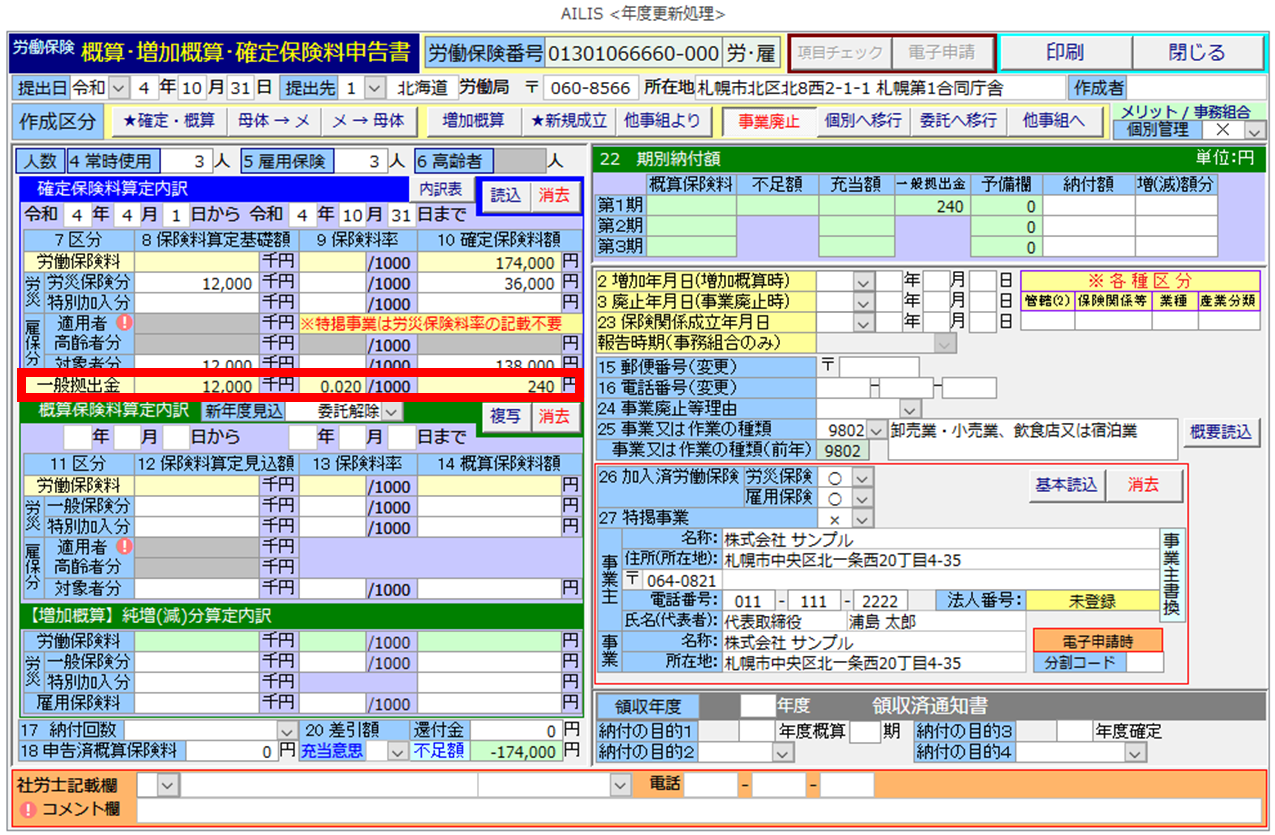Open the 労災保険 enrollment dropdown
The height and width of the screenshot is (835, 1275).
tap(862, 477)
